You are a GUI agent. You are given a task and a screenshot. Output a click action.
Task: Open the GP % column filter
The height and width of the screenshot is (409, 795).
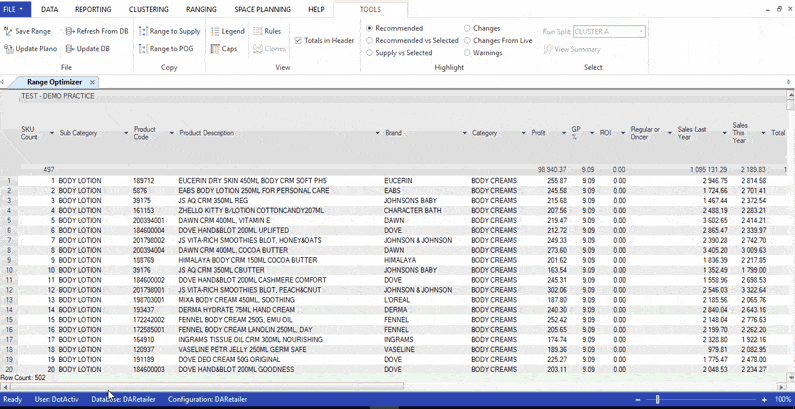(592, 133)
